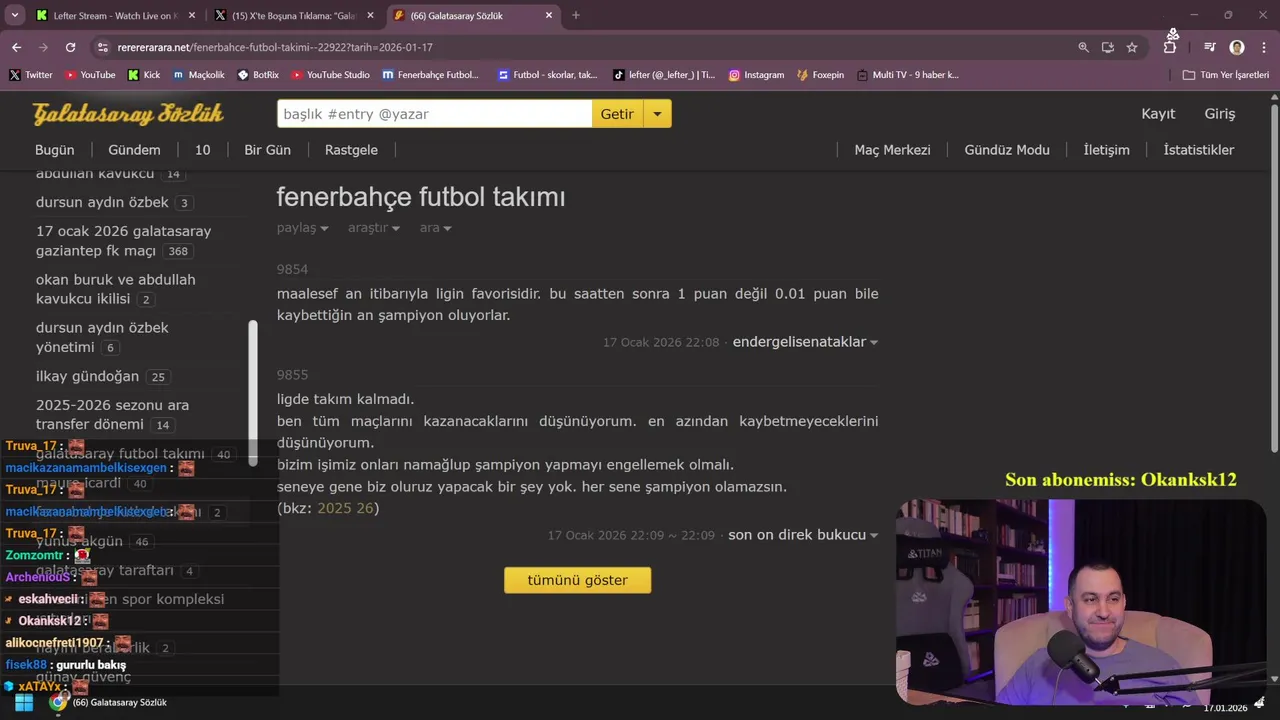Viewport: 1280px width, 720px height.
Task: Open the Fenerbahçe Futbol bookmark
Action: pyautogui.click(x=431, y=75)
